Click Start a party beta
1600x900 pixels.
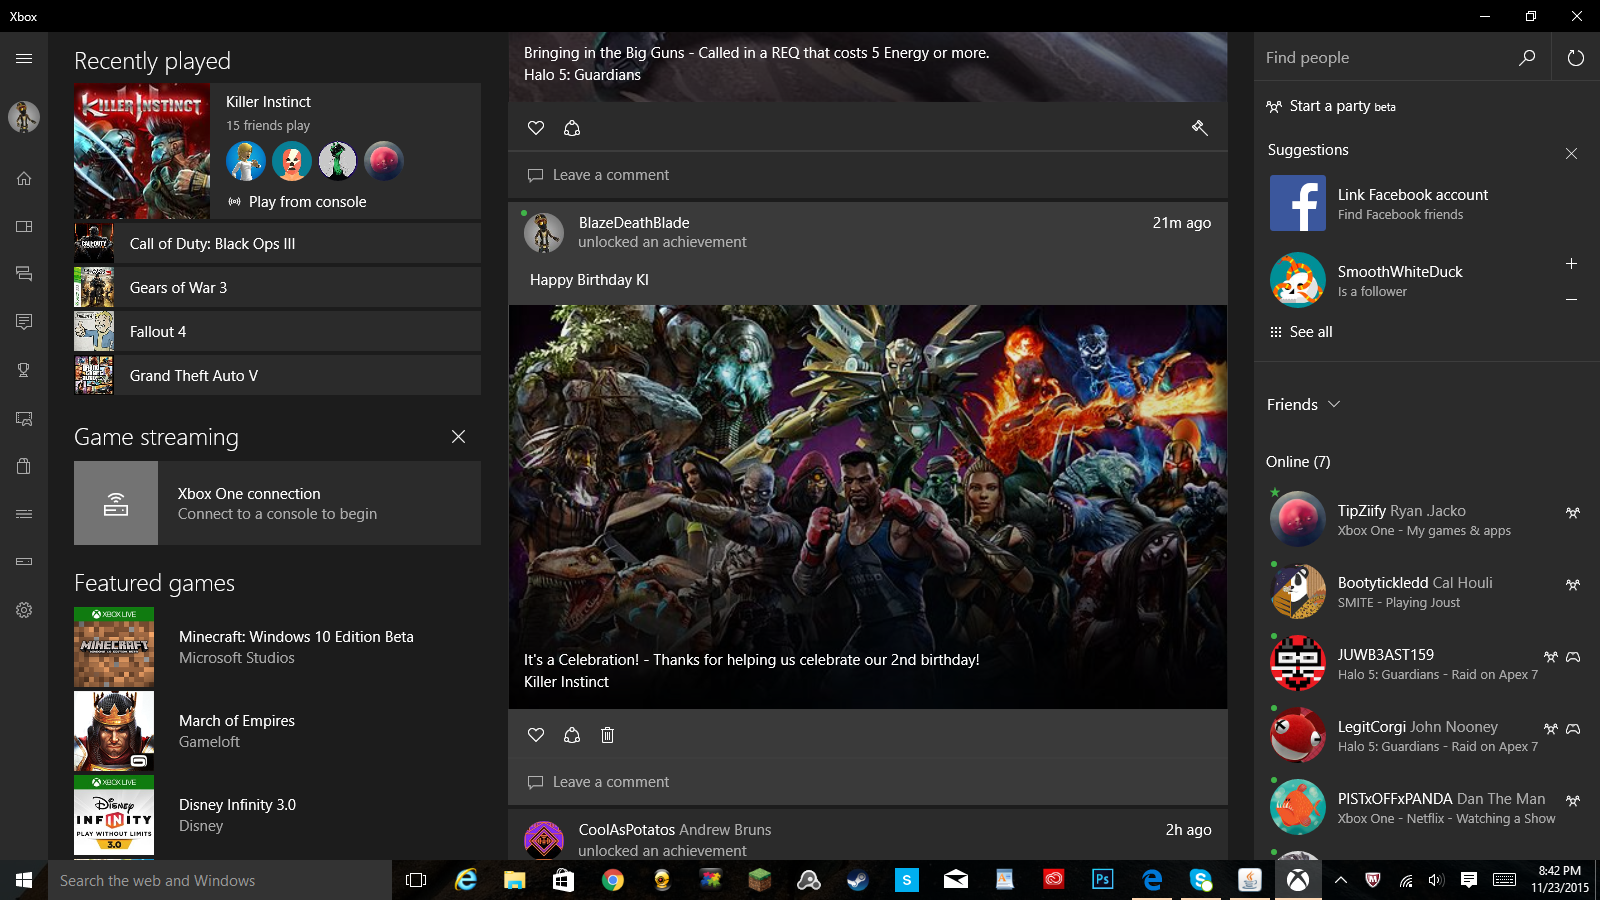(1331, 106)
